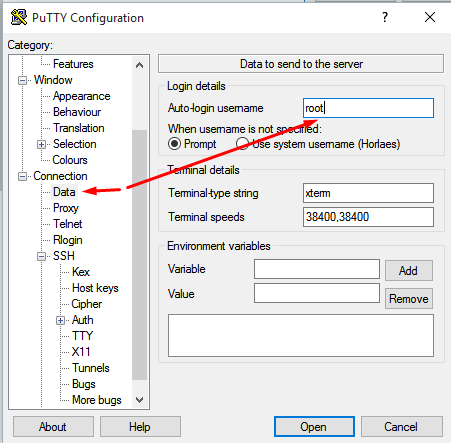Expand the Selection tree node
The height and width of the screenshot is (443, 451).
coord(41,144)
